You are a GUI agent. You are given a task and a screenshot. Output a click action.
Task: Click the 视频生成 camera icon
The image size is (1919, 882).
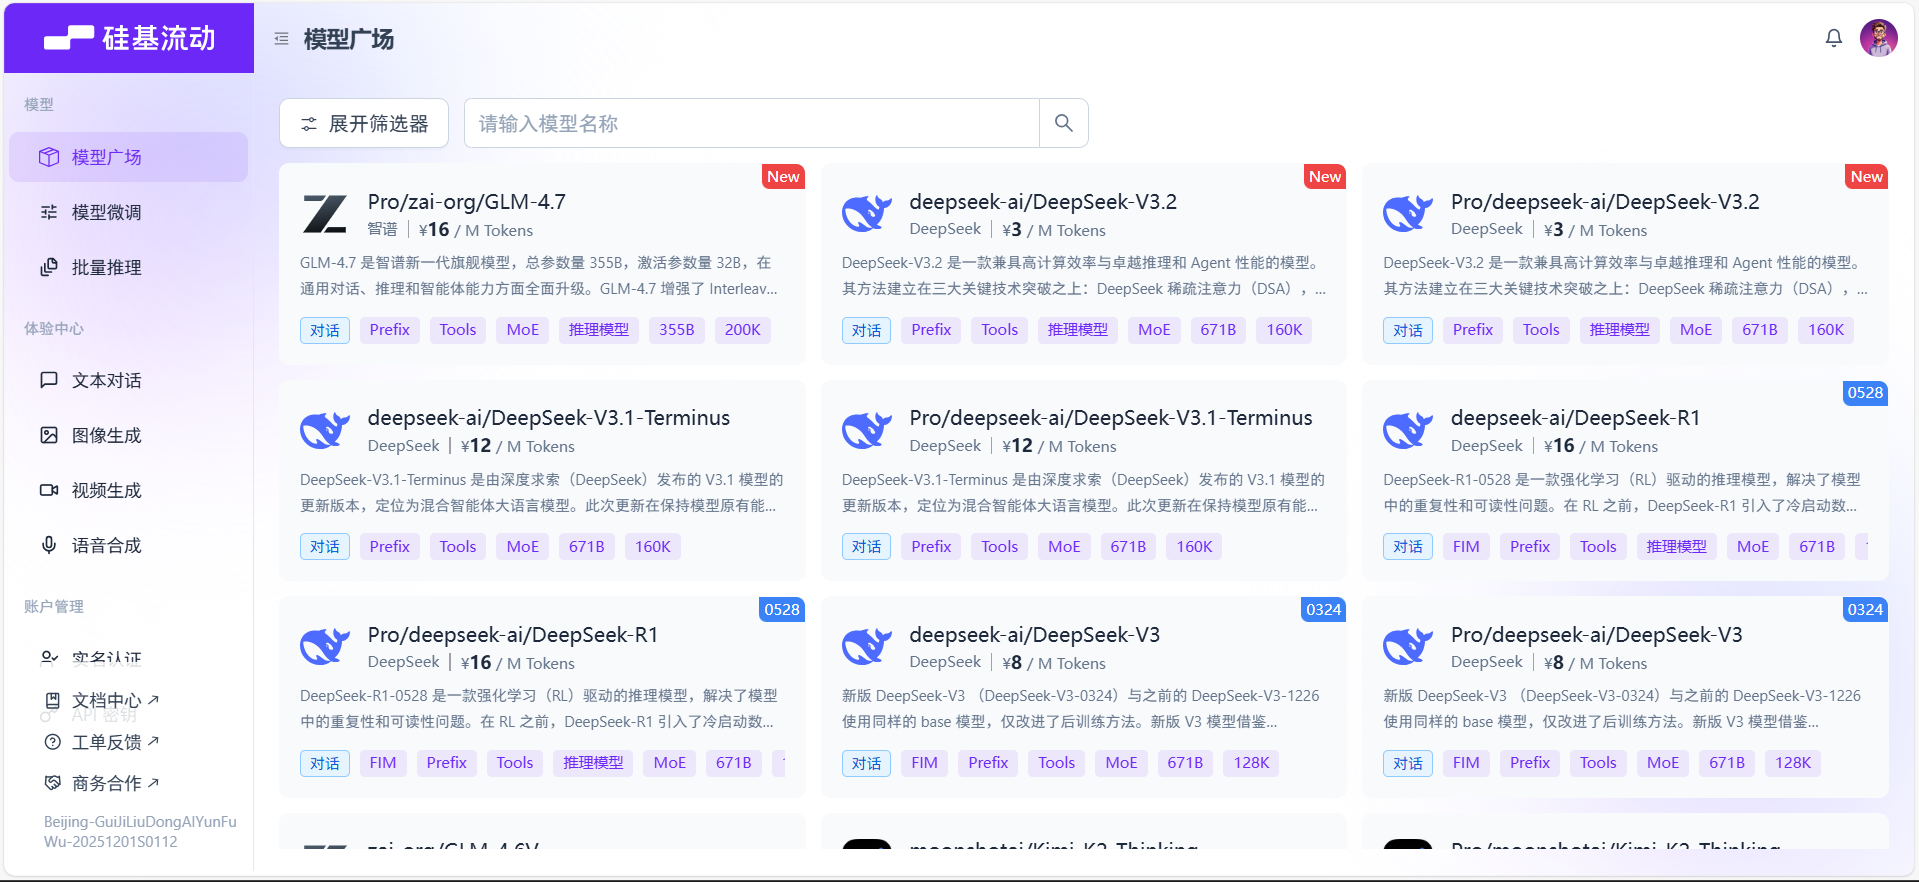coord(49,490)
